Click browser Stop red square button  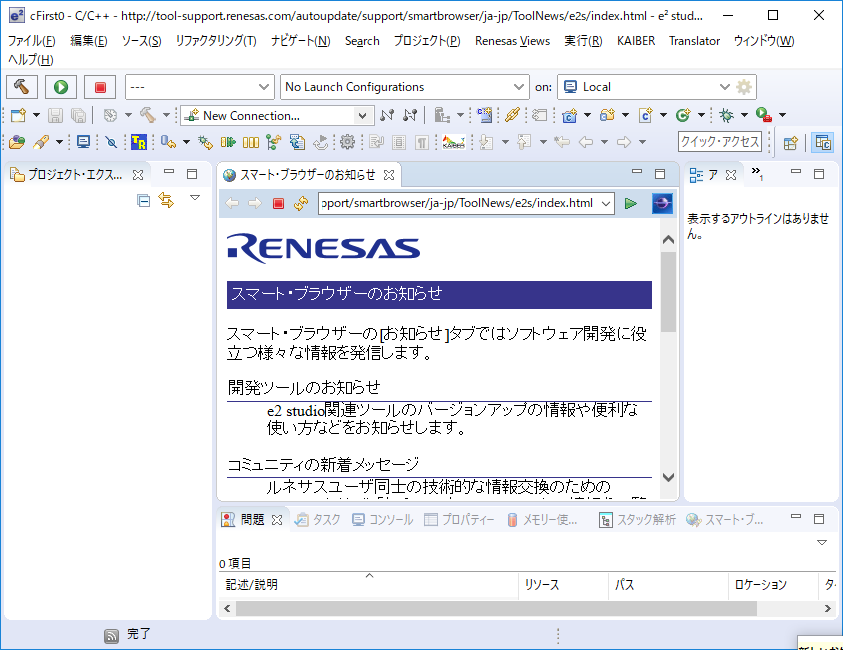tap(278, 203)
